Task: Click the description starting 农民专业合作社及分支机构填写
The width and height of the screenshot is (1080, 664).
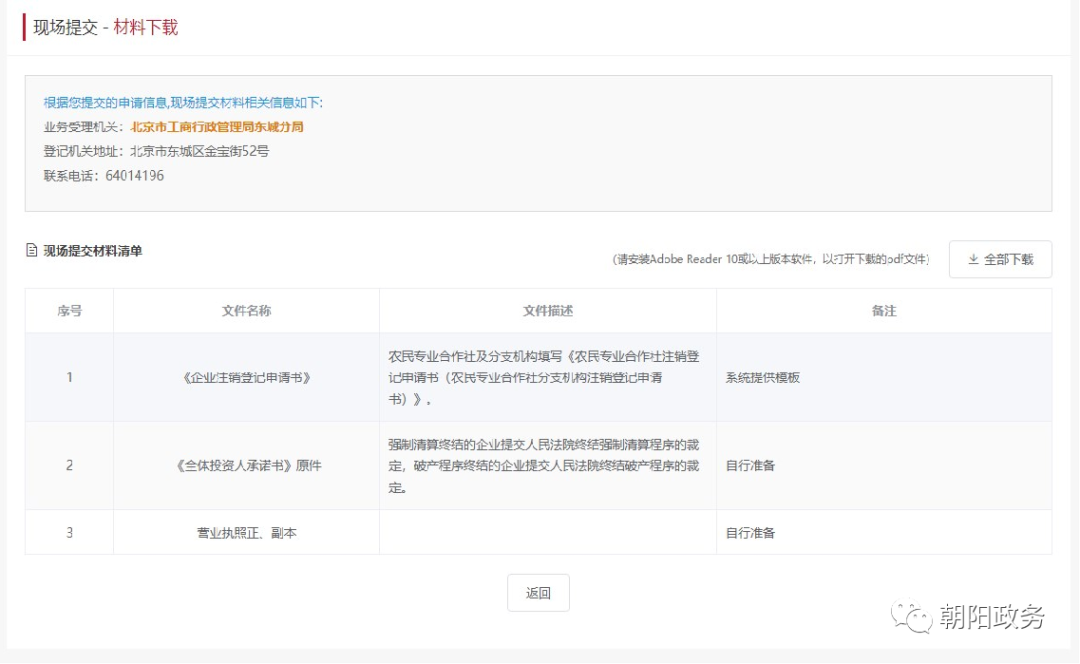Action: (x=544, y=377)
